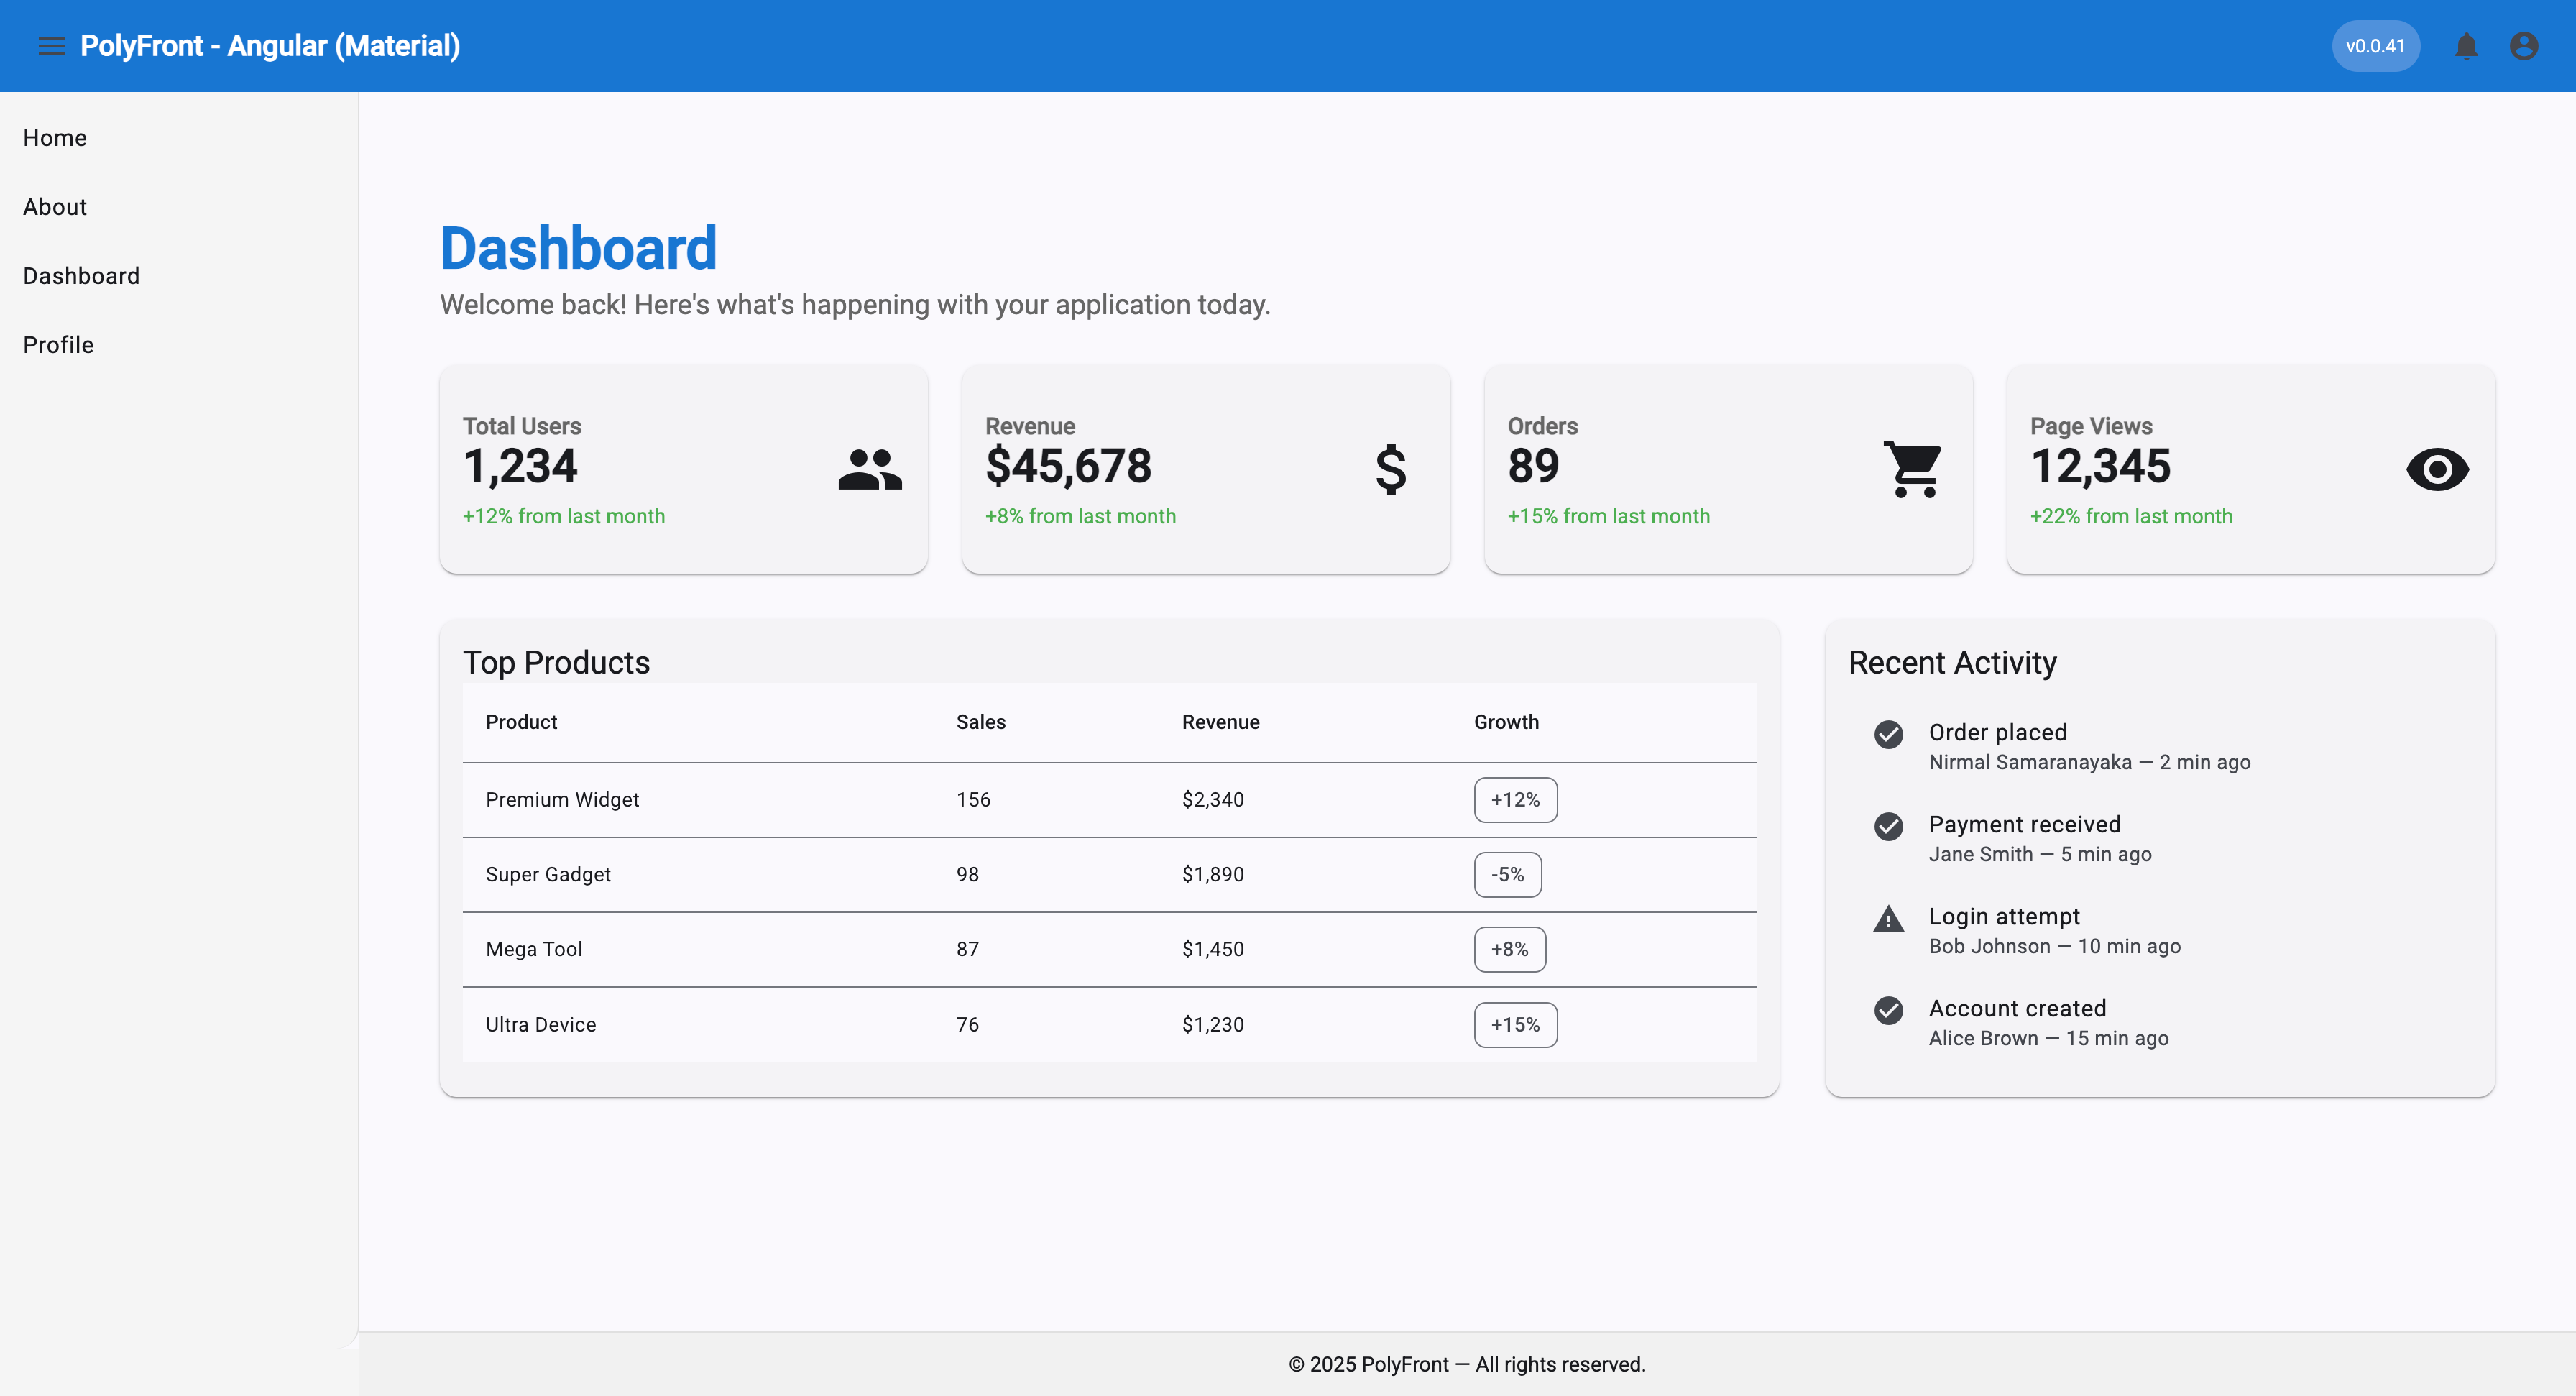Click the checkmark icon beside Account created
The width and height of the screenshot is (2576, 1396).
(1888, 1010)
